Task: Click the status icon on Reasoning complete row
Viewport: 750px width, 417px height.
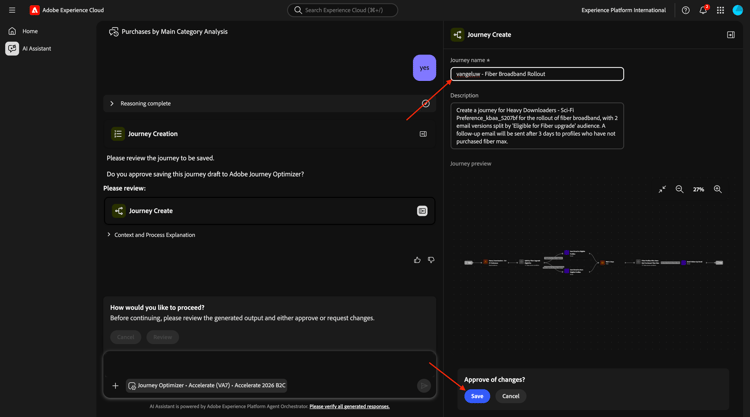Action: [426, 103]
